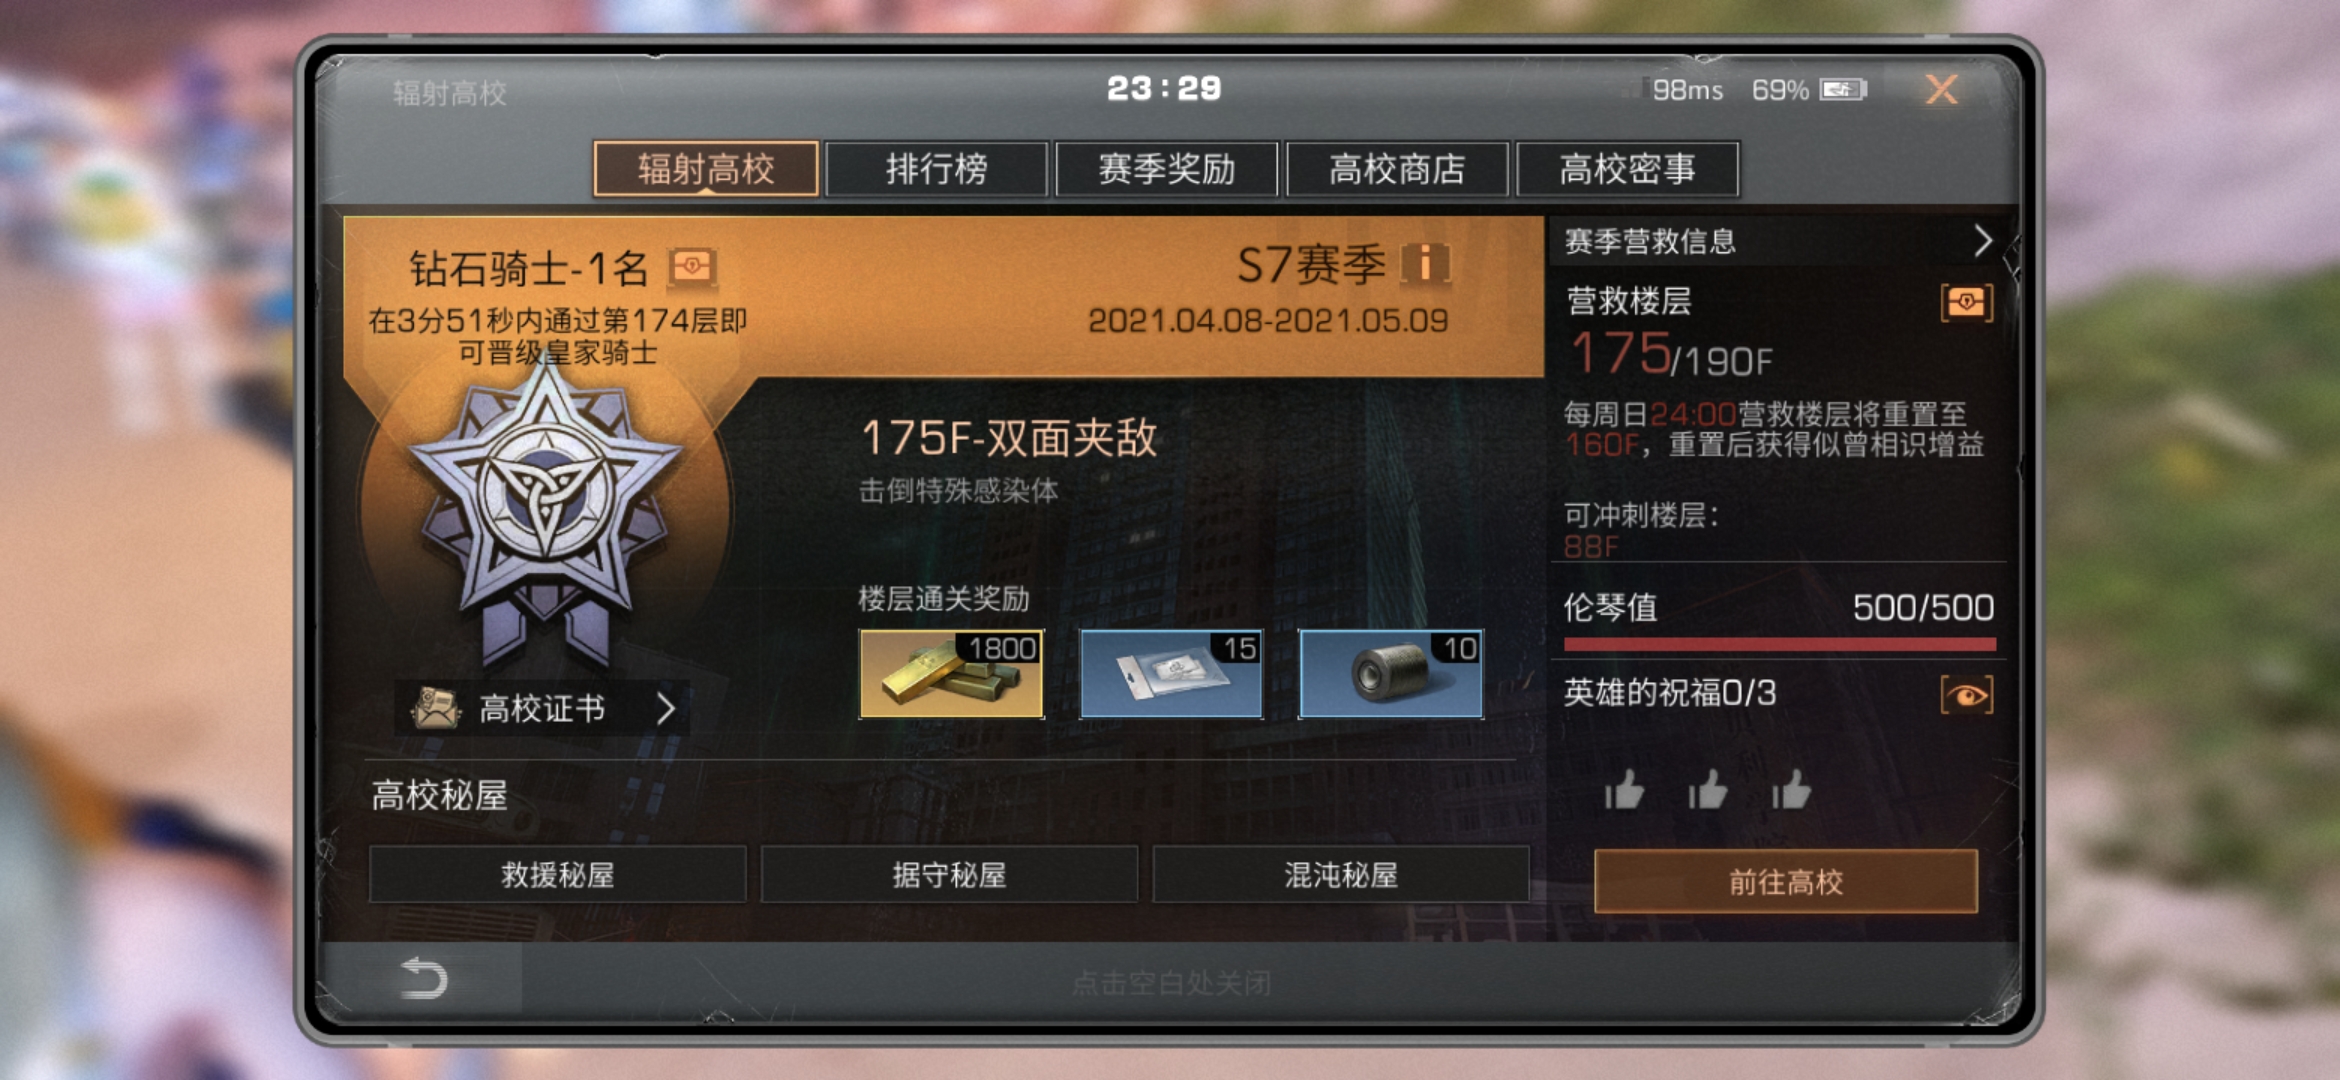Click the third thumbs-up blessing icon
Screen dimensions: 2340x1080
tap(1791, 790)
